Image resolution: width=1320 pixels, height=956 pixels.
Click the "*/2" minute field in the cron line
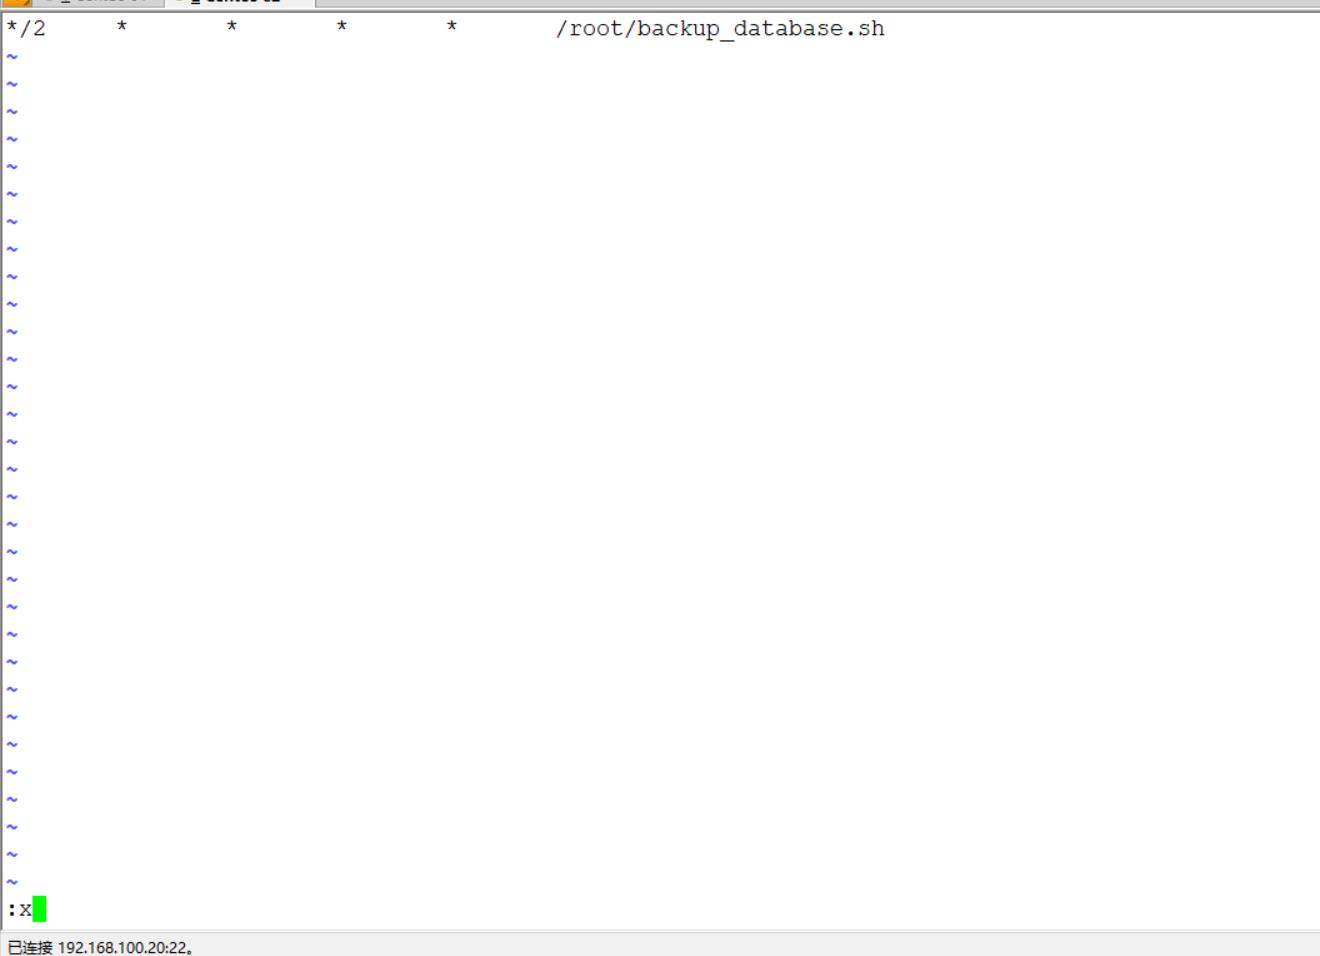pyautogui.click(x=26, y=28)
